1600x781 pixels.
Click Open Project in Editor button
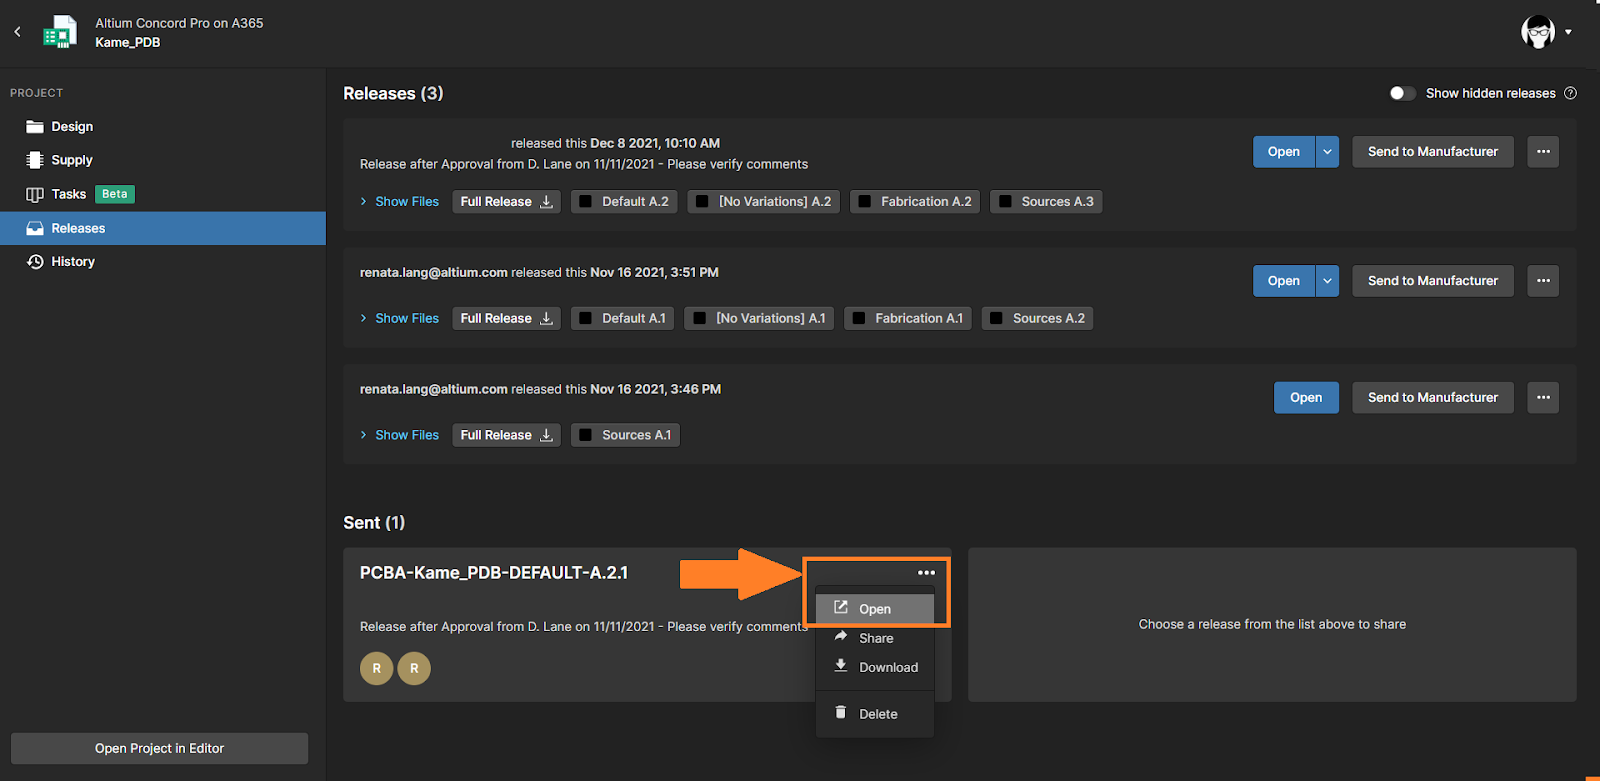(x=159, y=748)
